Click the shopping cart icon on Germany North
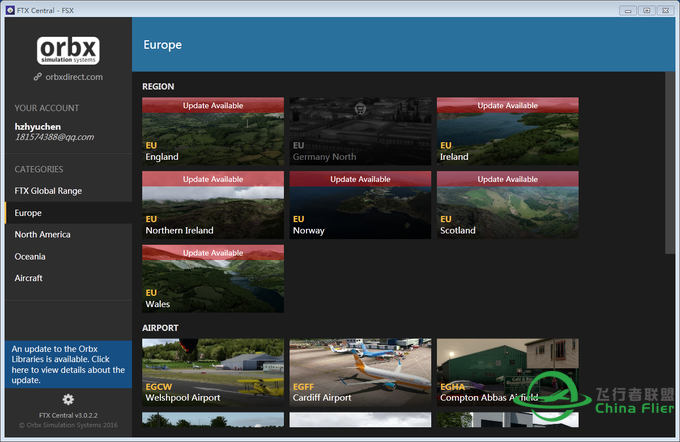 click(360, 109)
